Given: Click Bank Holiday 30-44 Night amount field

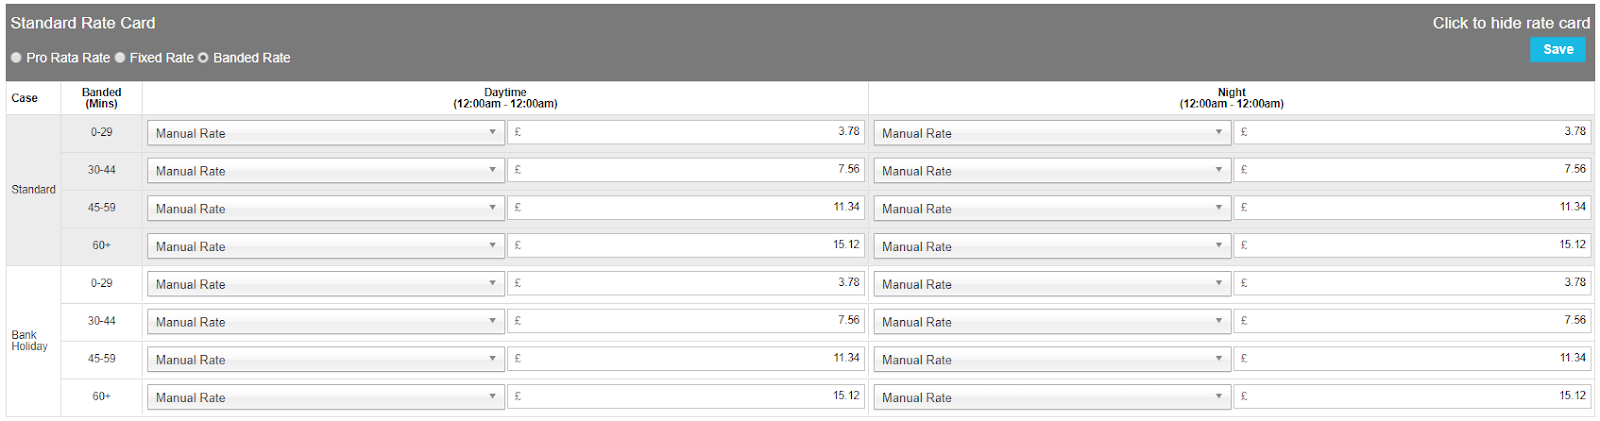Looking at the screenshot, I should [1412, 321].
